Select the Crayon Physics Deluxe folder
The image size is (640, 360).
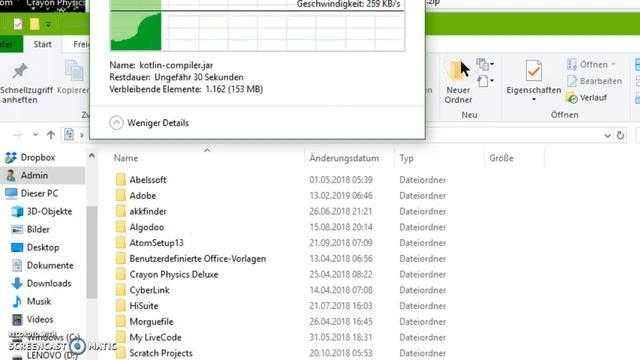pyautogui.click(x=174, y=274)
